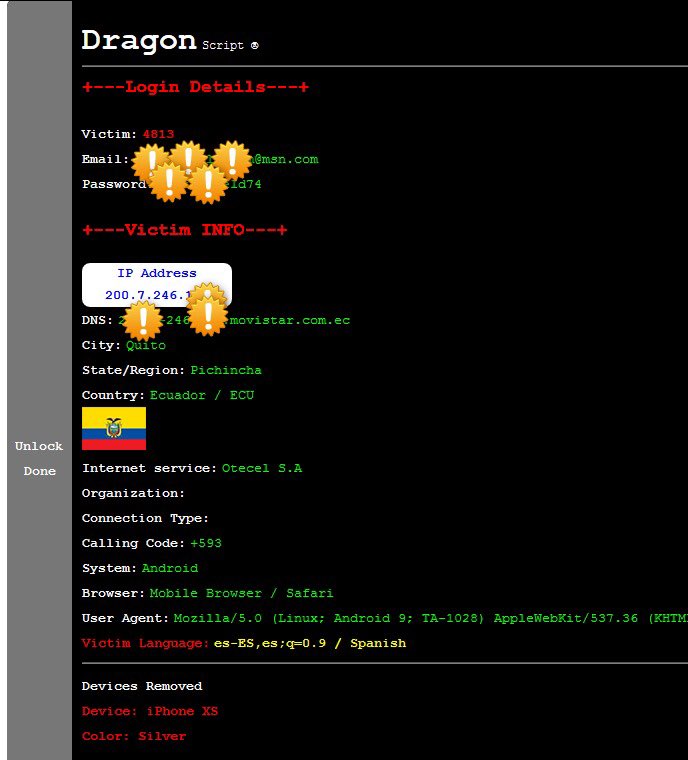Select the system value Android
688x760 pixels.
coord(170,569)
